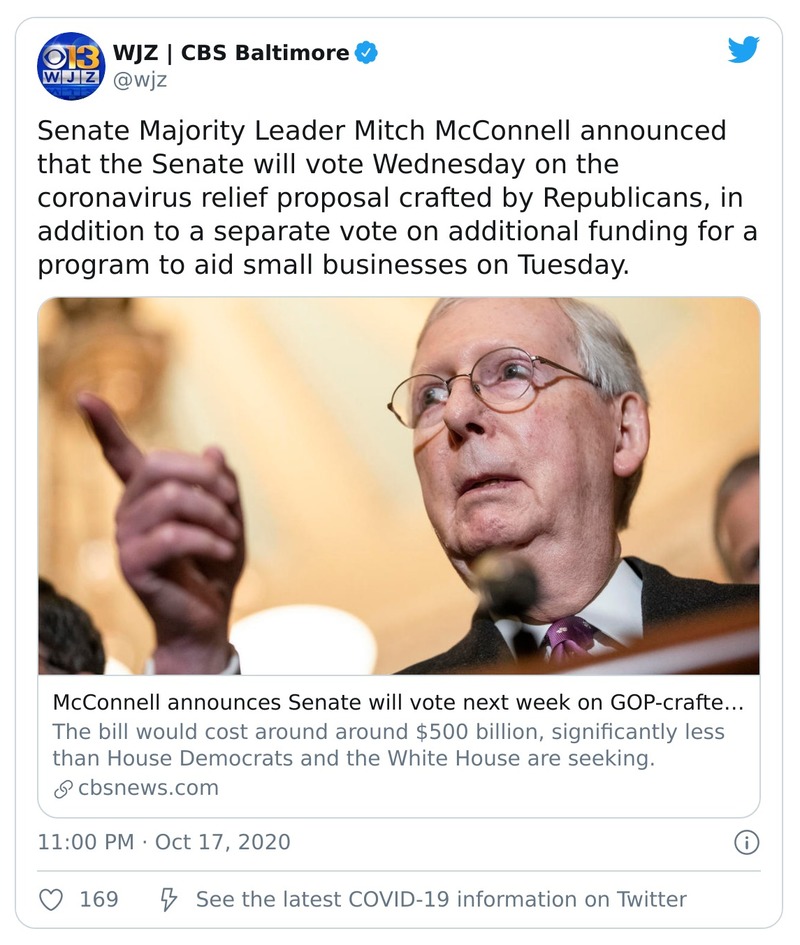Click the blue verified badge

(368, 53)
